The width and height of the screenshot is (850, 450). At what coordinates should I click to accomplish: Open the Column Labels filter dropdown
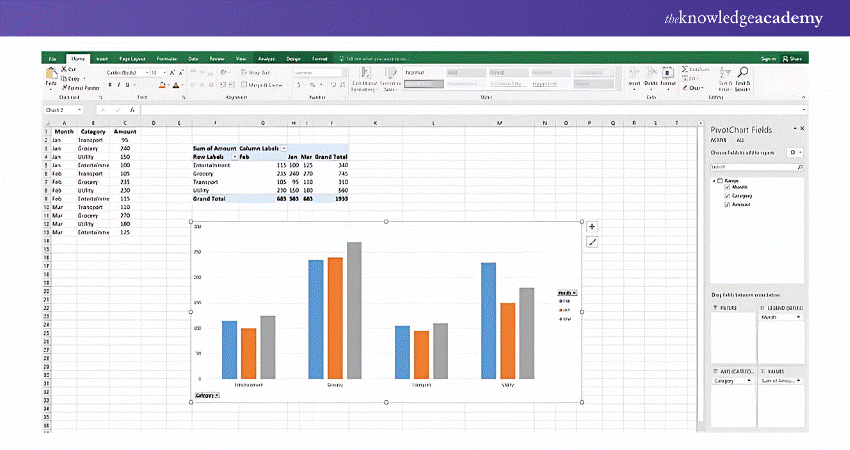[x=284, y=148]
